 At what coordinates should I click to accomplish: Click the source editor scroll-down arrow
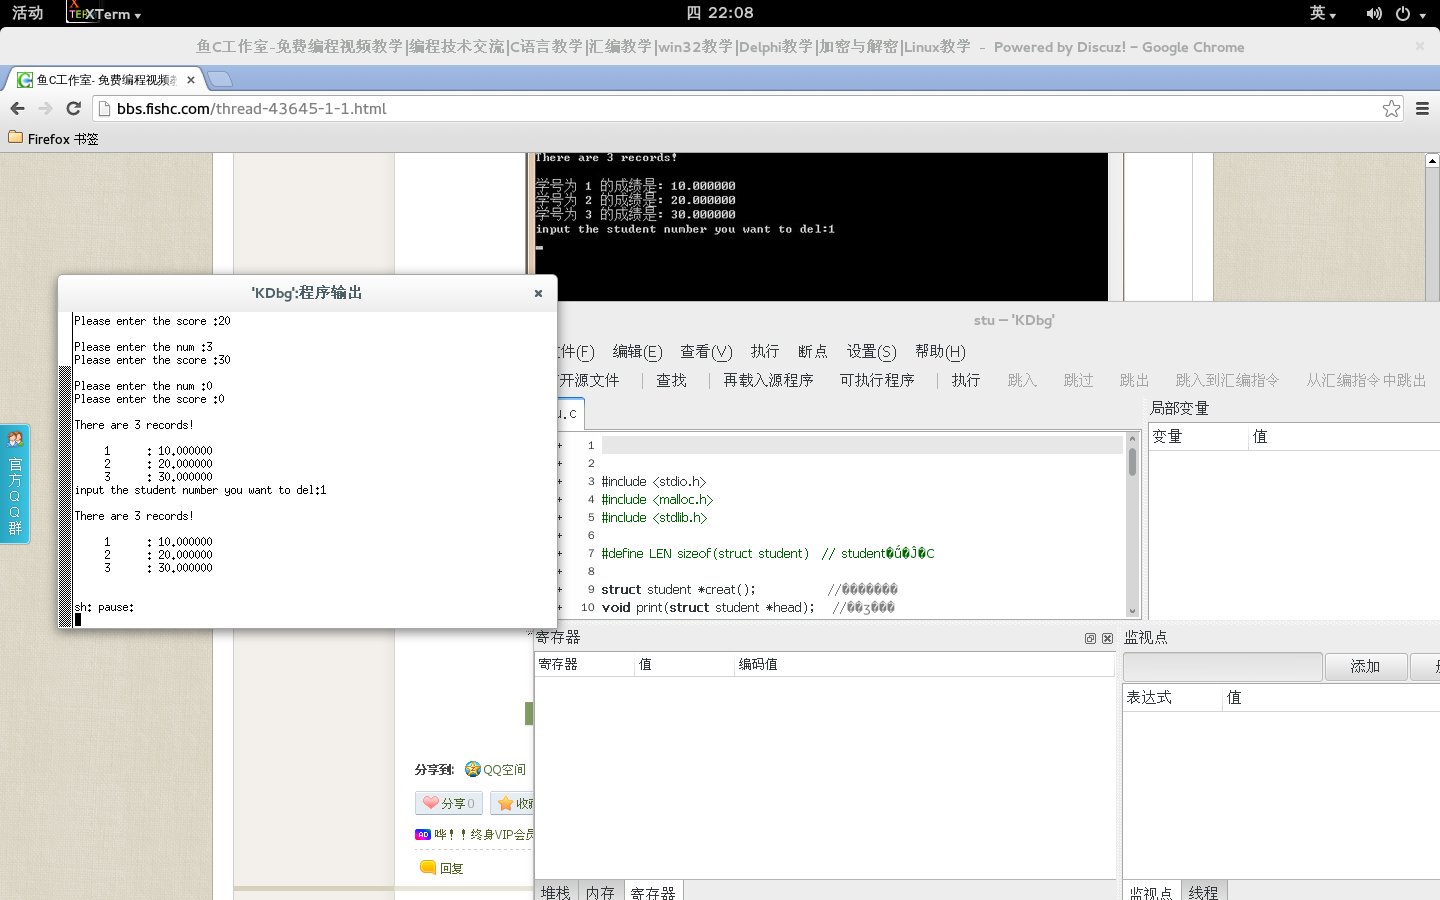(1132, 611)
